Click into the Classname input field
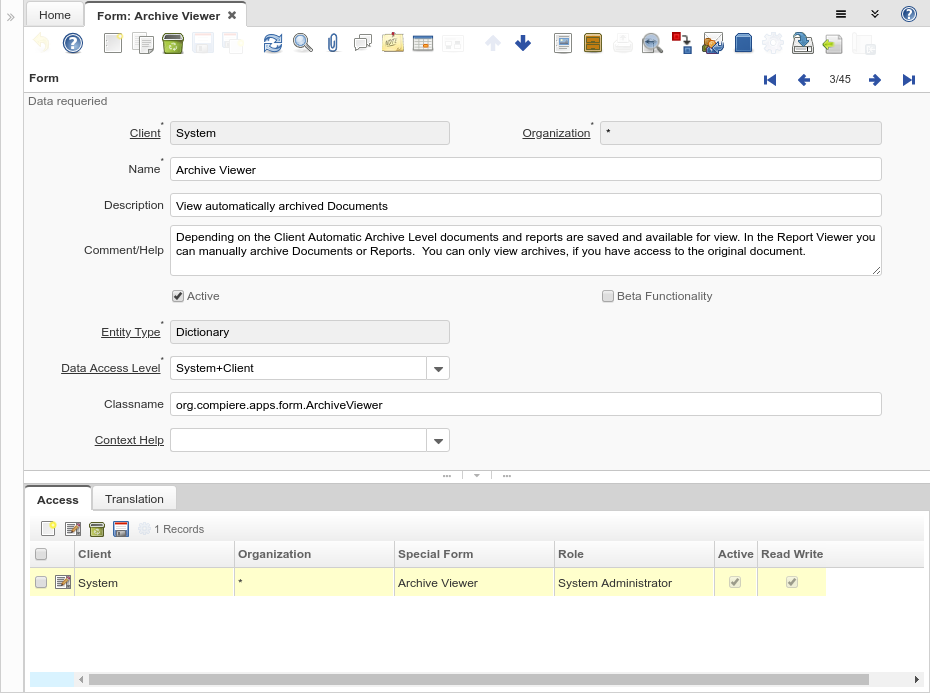This screenshot has height=693, width=930. point(525,404)
